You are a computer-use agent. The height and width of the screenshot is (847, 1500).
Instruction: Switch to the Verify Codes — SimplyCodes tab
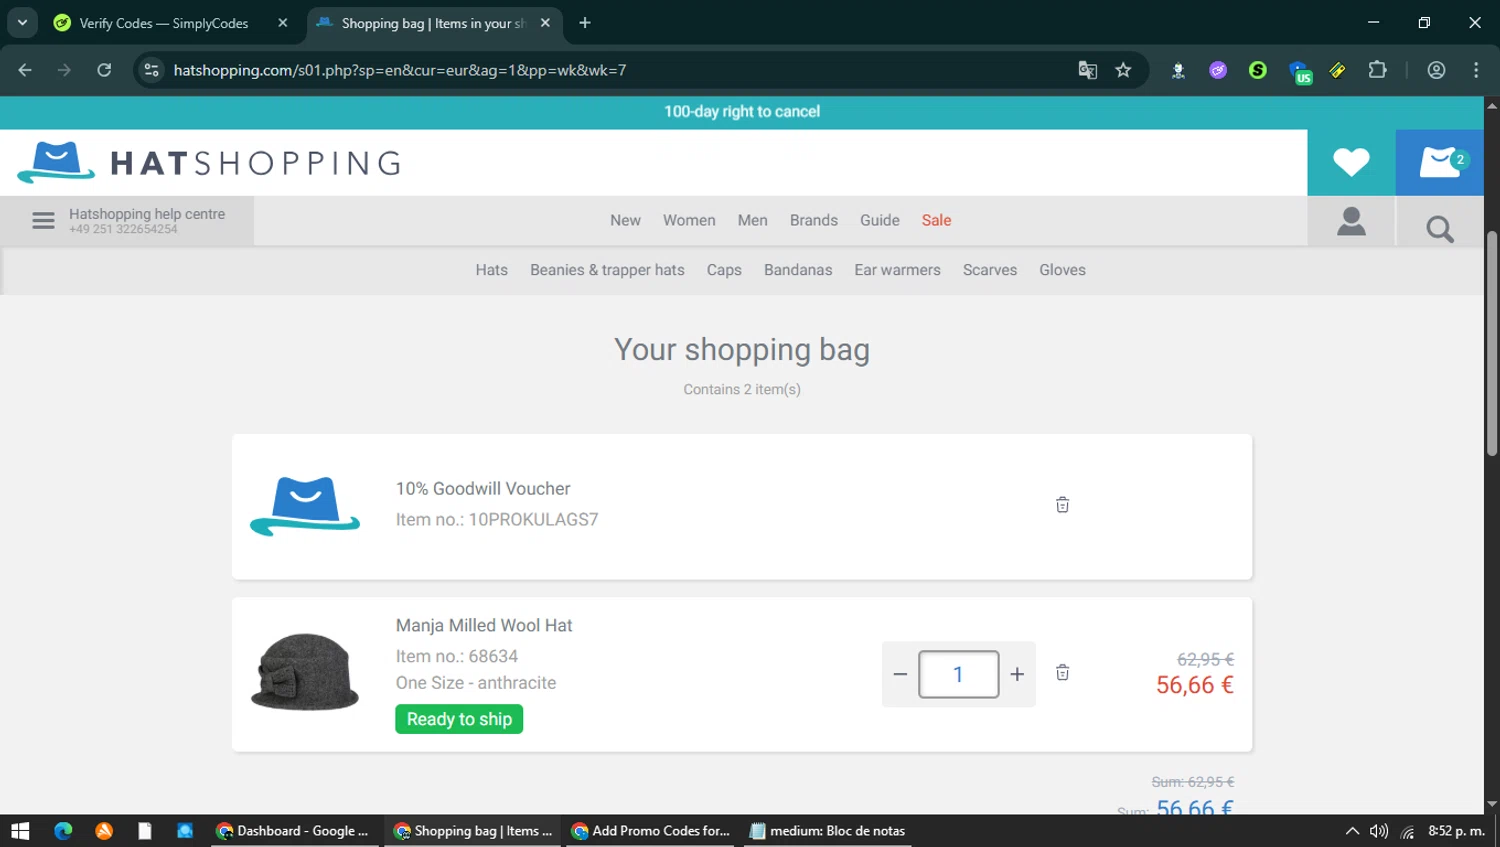[164, 23]
